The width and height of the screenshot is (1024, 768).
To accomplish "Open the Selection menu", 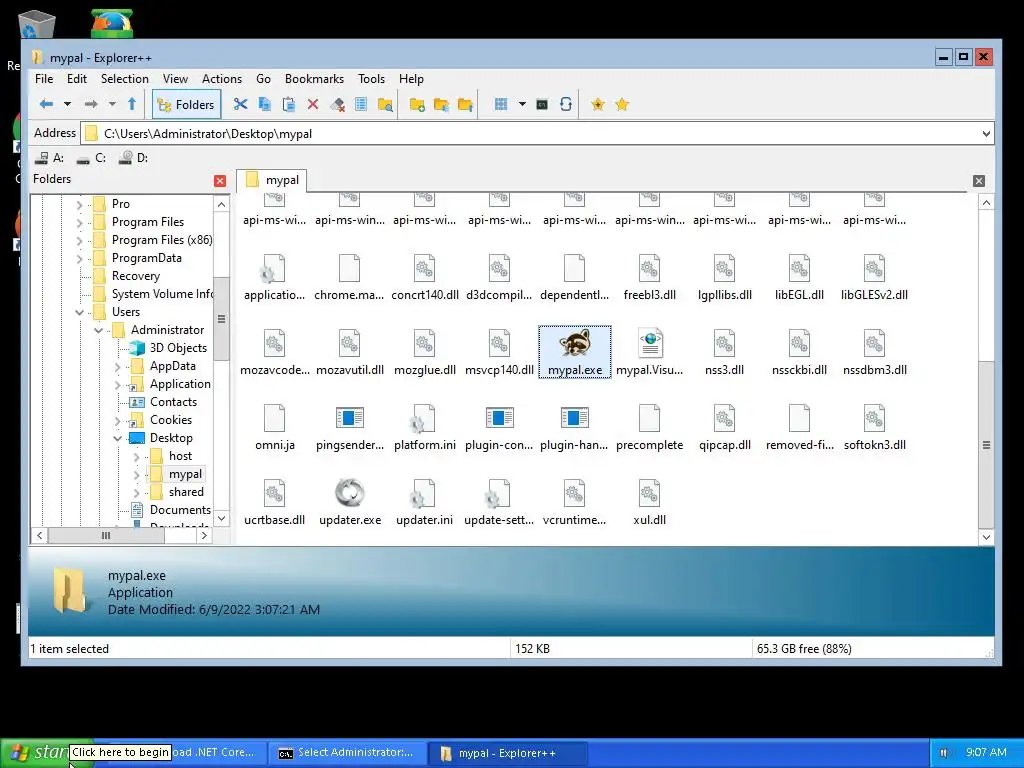I will point(125,79).
